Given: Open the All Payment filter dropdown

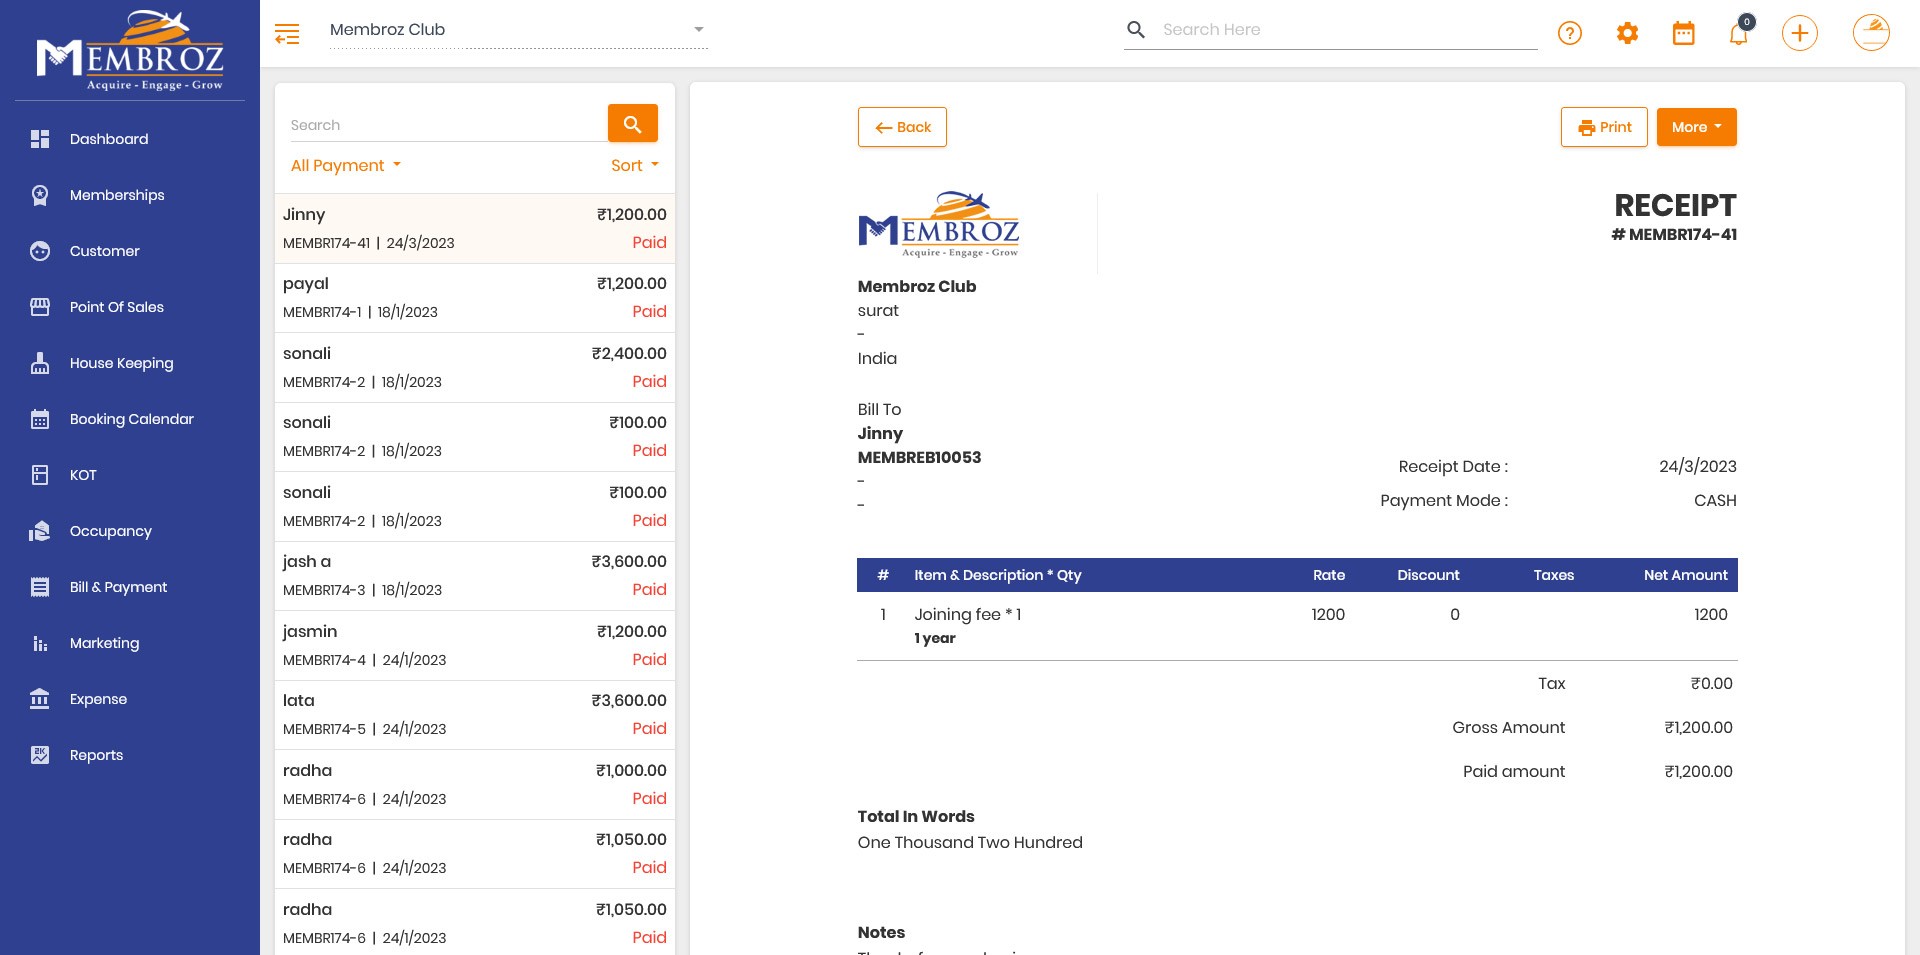Looking at the screenshot, I should pos(346,166).
